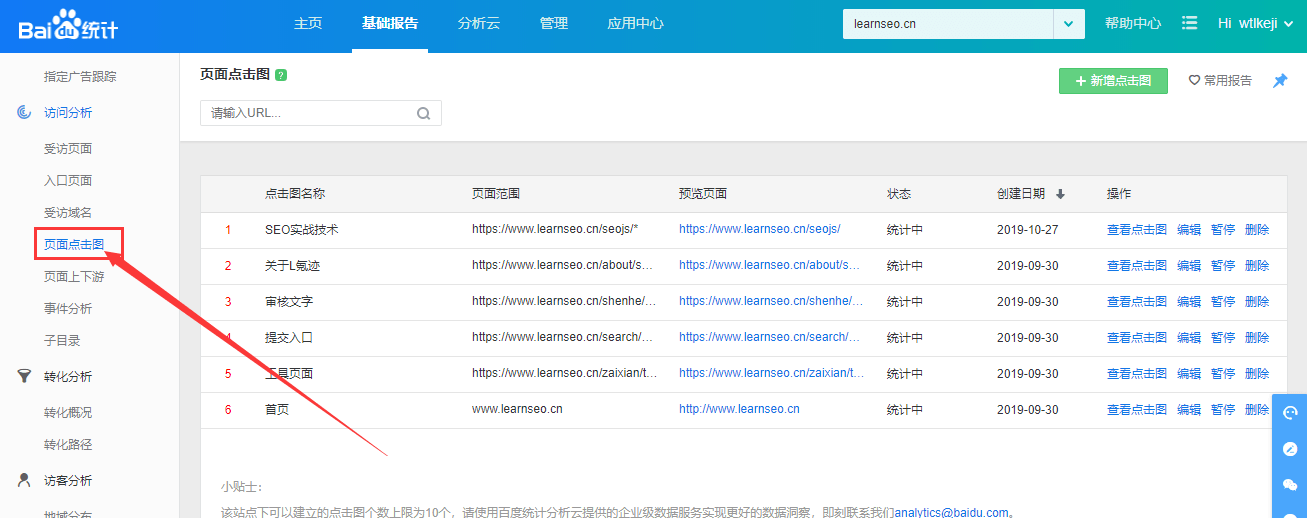The image size is (1307, 518).
Task: Open the learnseo.cn site dropdown arrow
Action: click(1069, 24)
